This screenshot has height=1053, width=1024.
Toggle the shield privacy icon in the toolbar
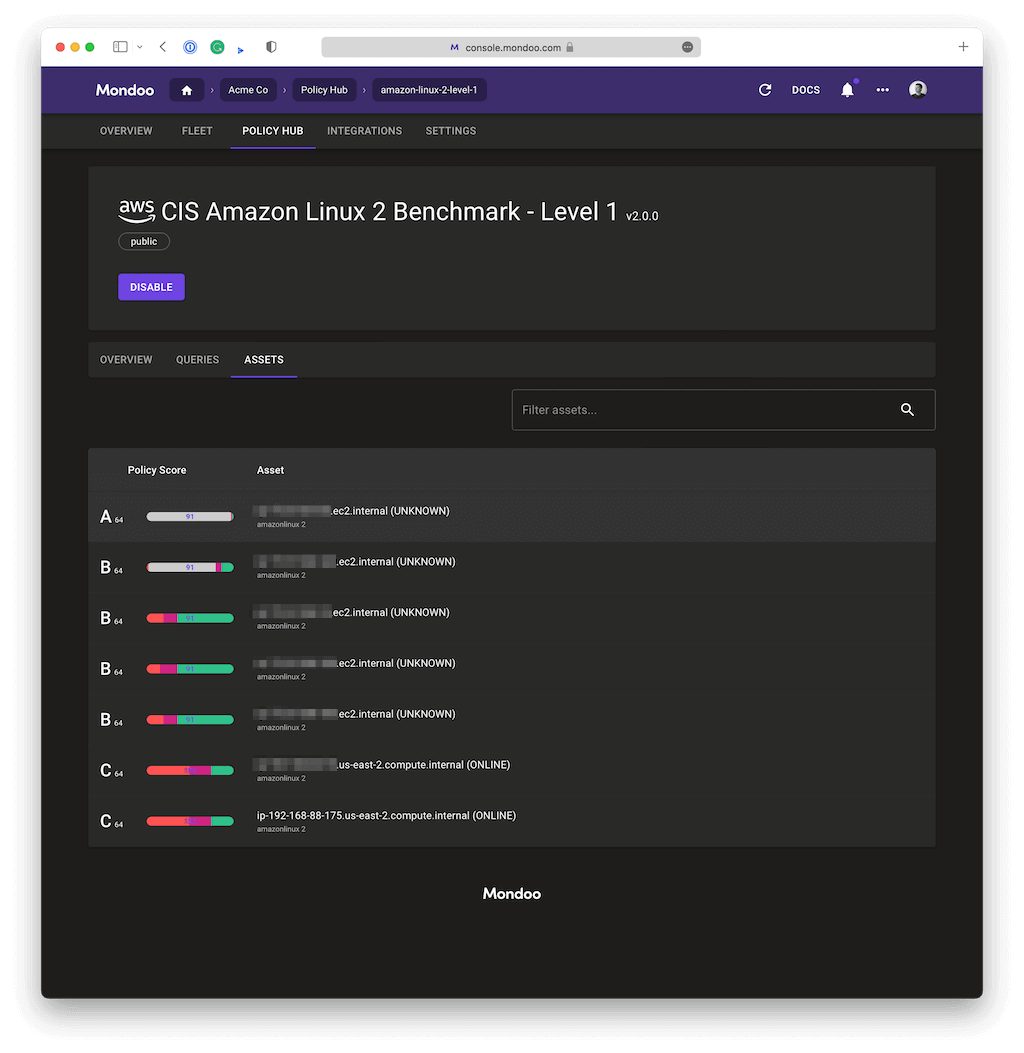coord(270,46)
